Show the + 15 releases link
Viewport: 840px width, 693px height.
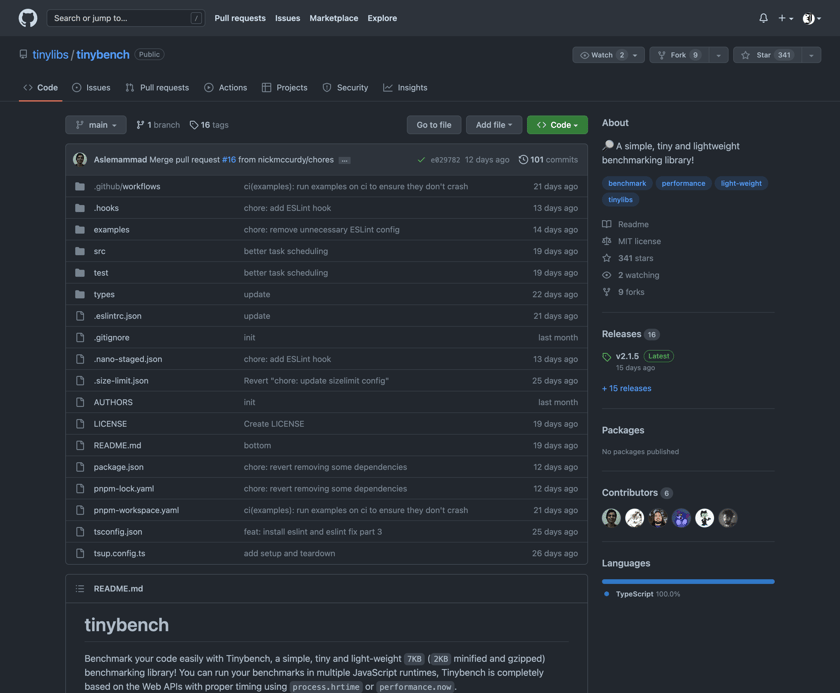point(627,388)
